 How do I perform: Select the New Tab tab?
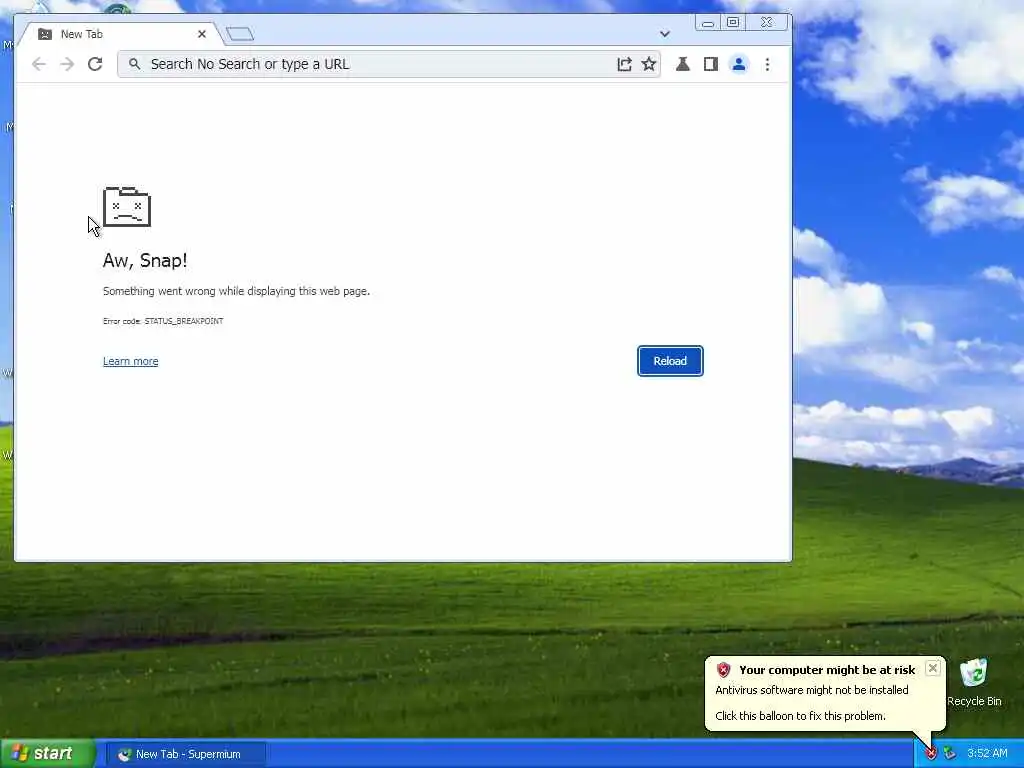pyautogui.click(x=120, y=34)
